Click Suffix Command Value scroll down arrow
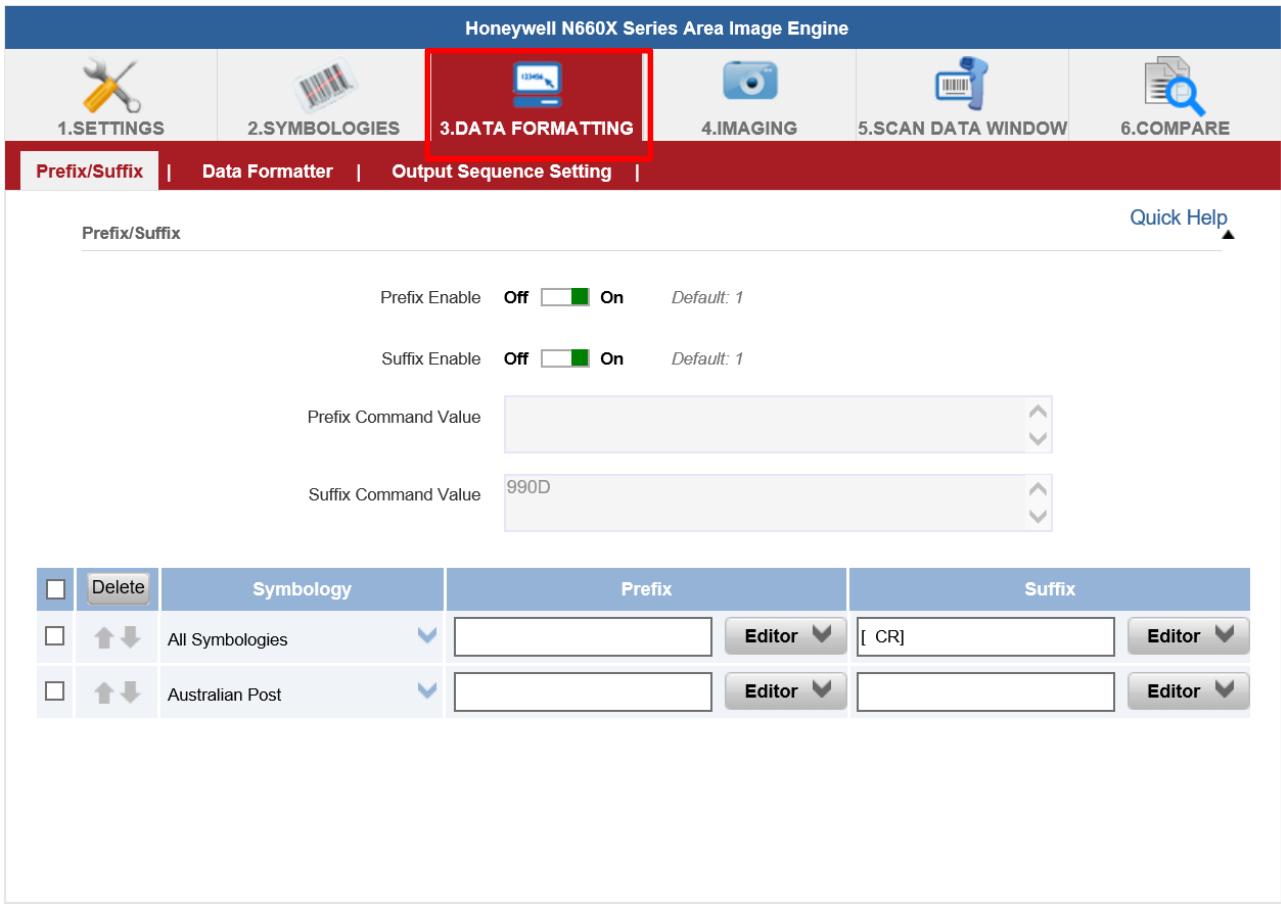This screenshot has height=907, width=1281. [1038, 516]
